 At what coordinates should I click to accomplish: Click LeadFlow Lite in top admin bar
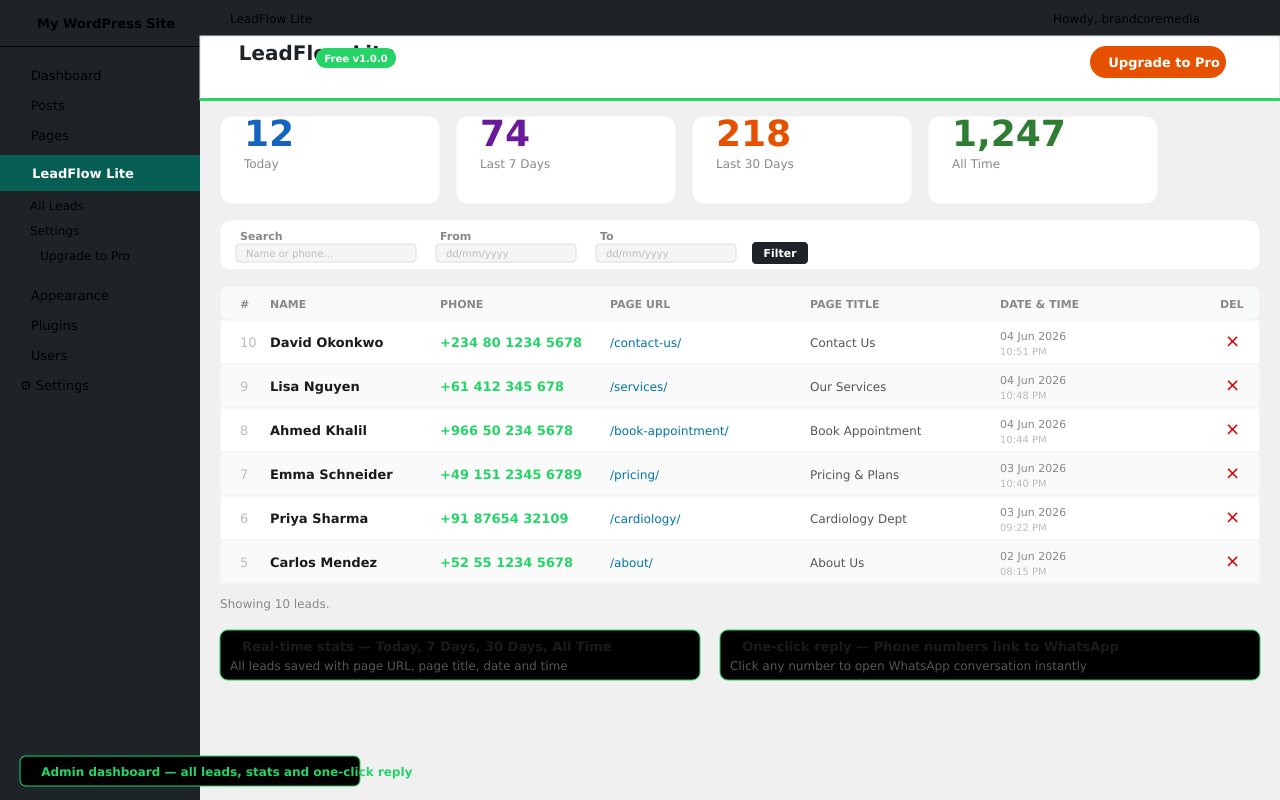click(271, 19)
